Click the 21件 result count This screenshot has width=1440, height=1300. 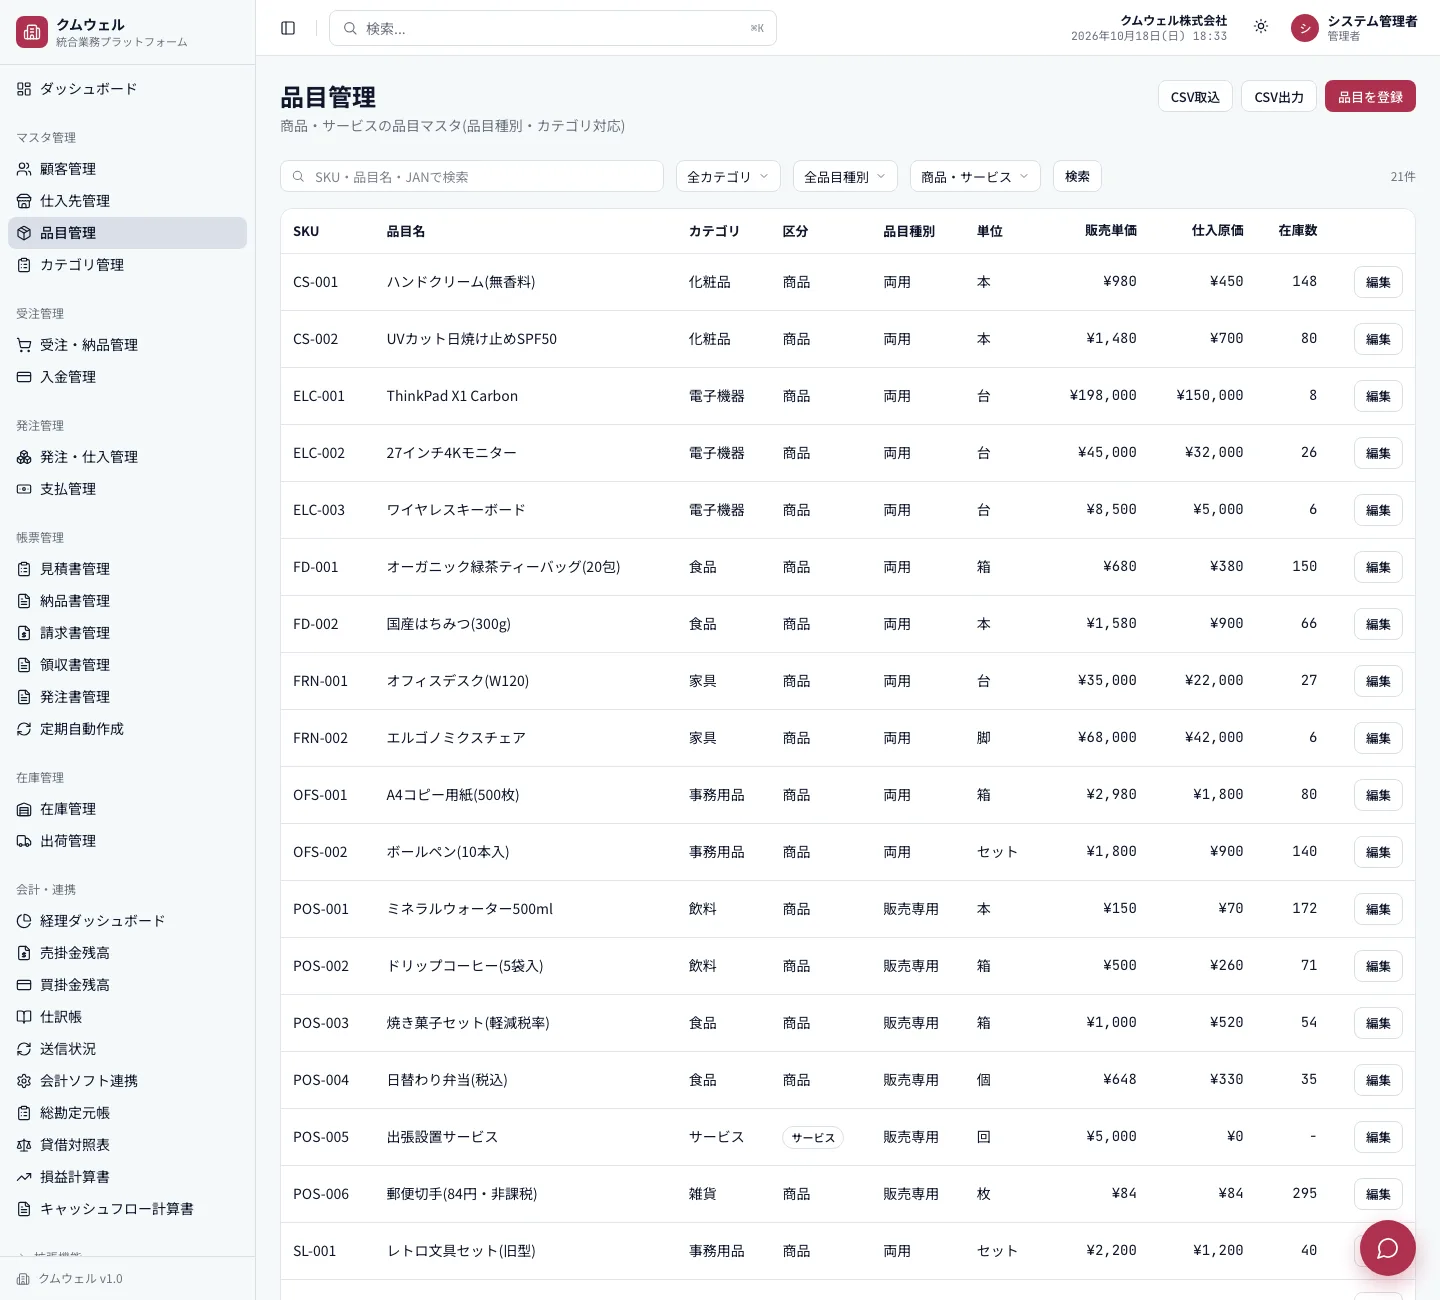point(1403,176)
